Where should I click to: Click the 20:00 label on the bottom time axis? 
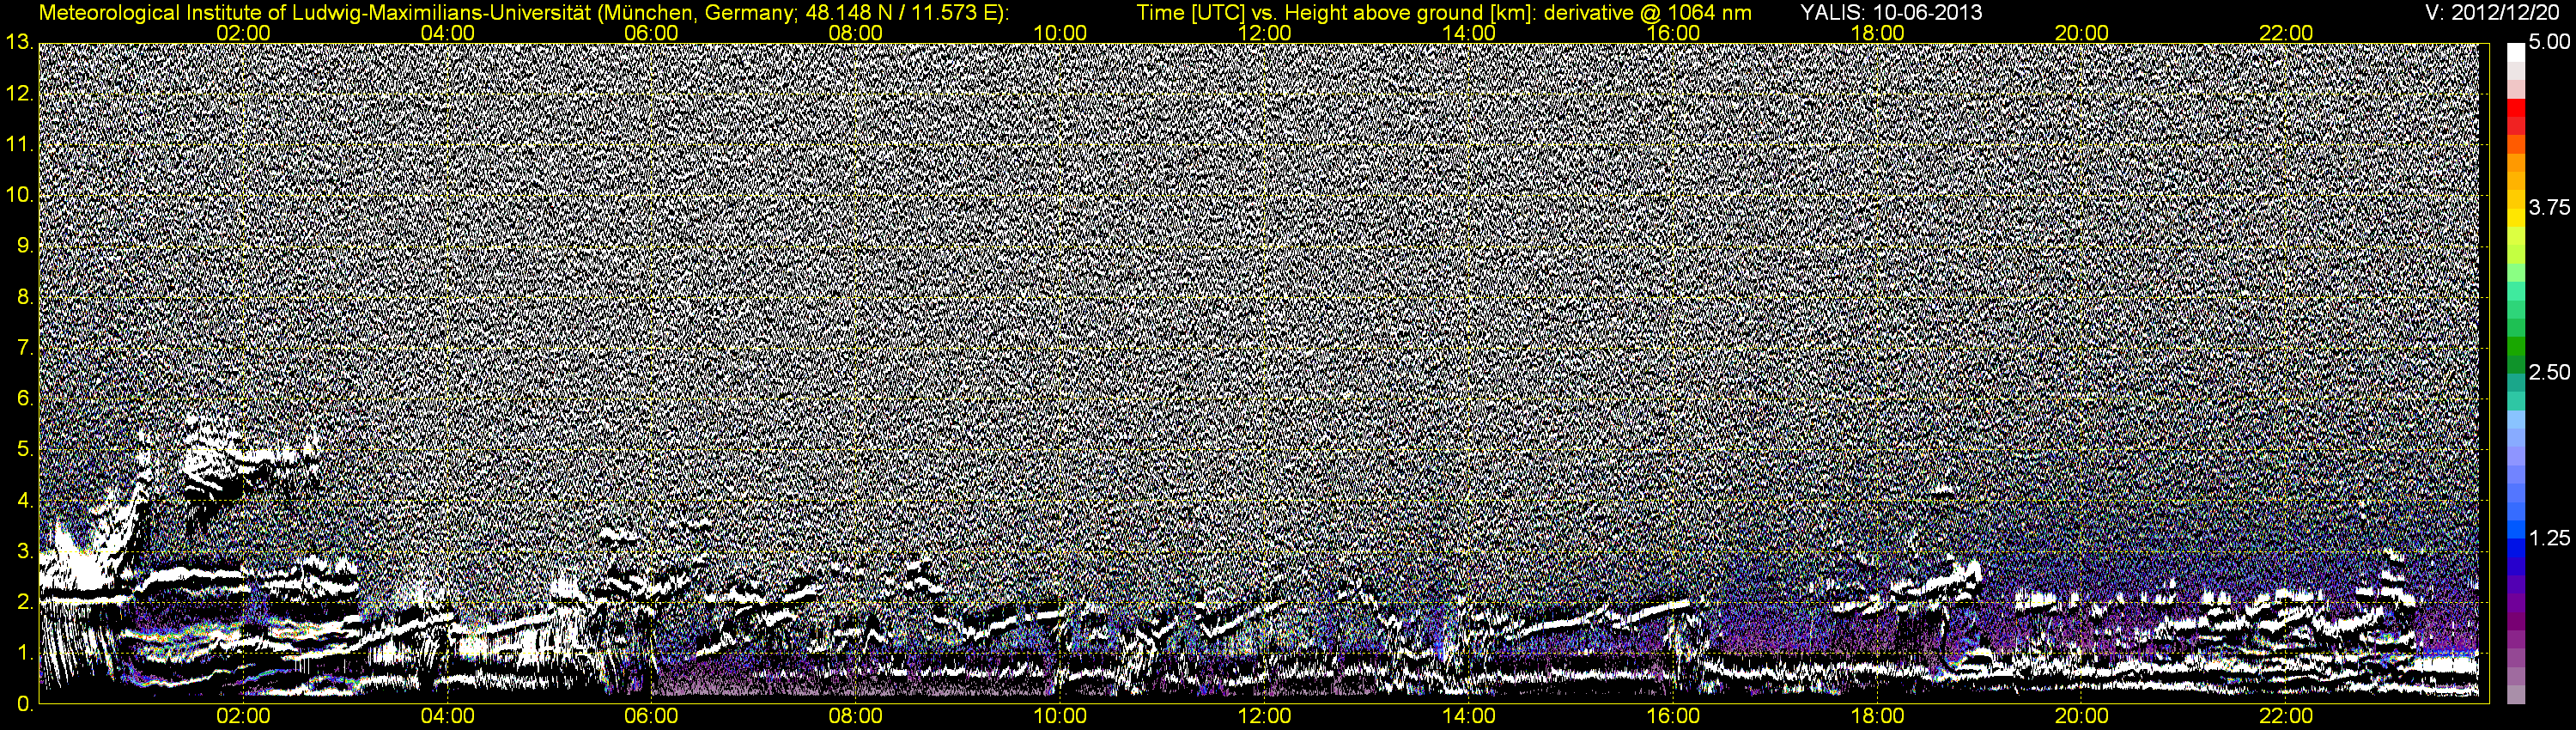coord(2082,717)
